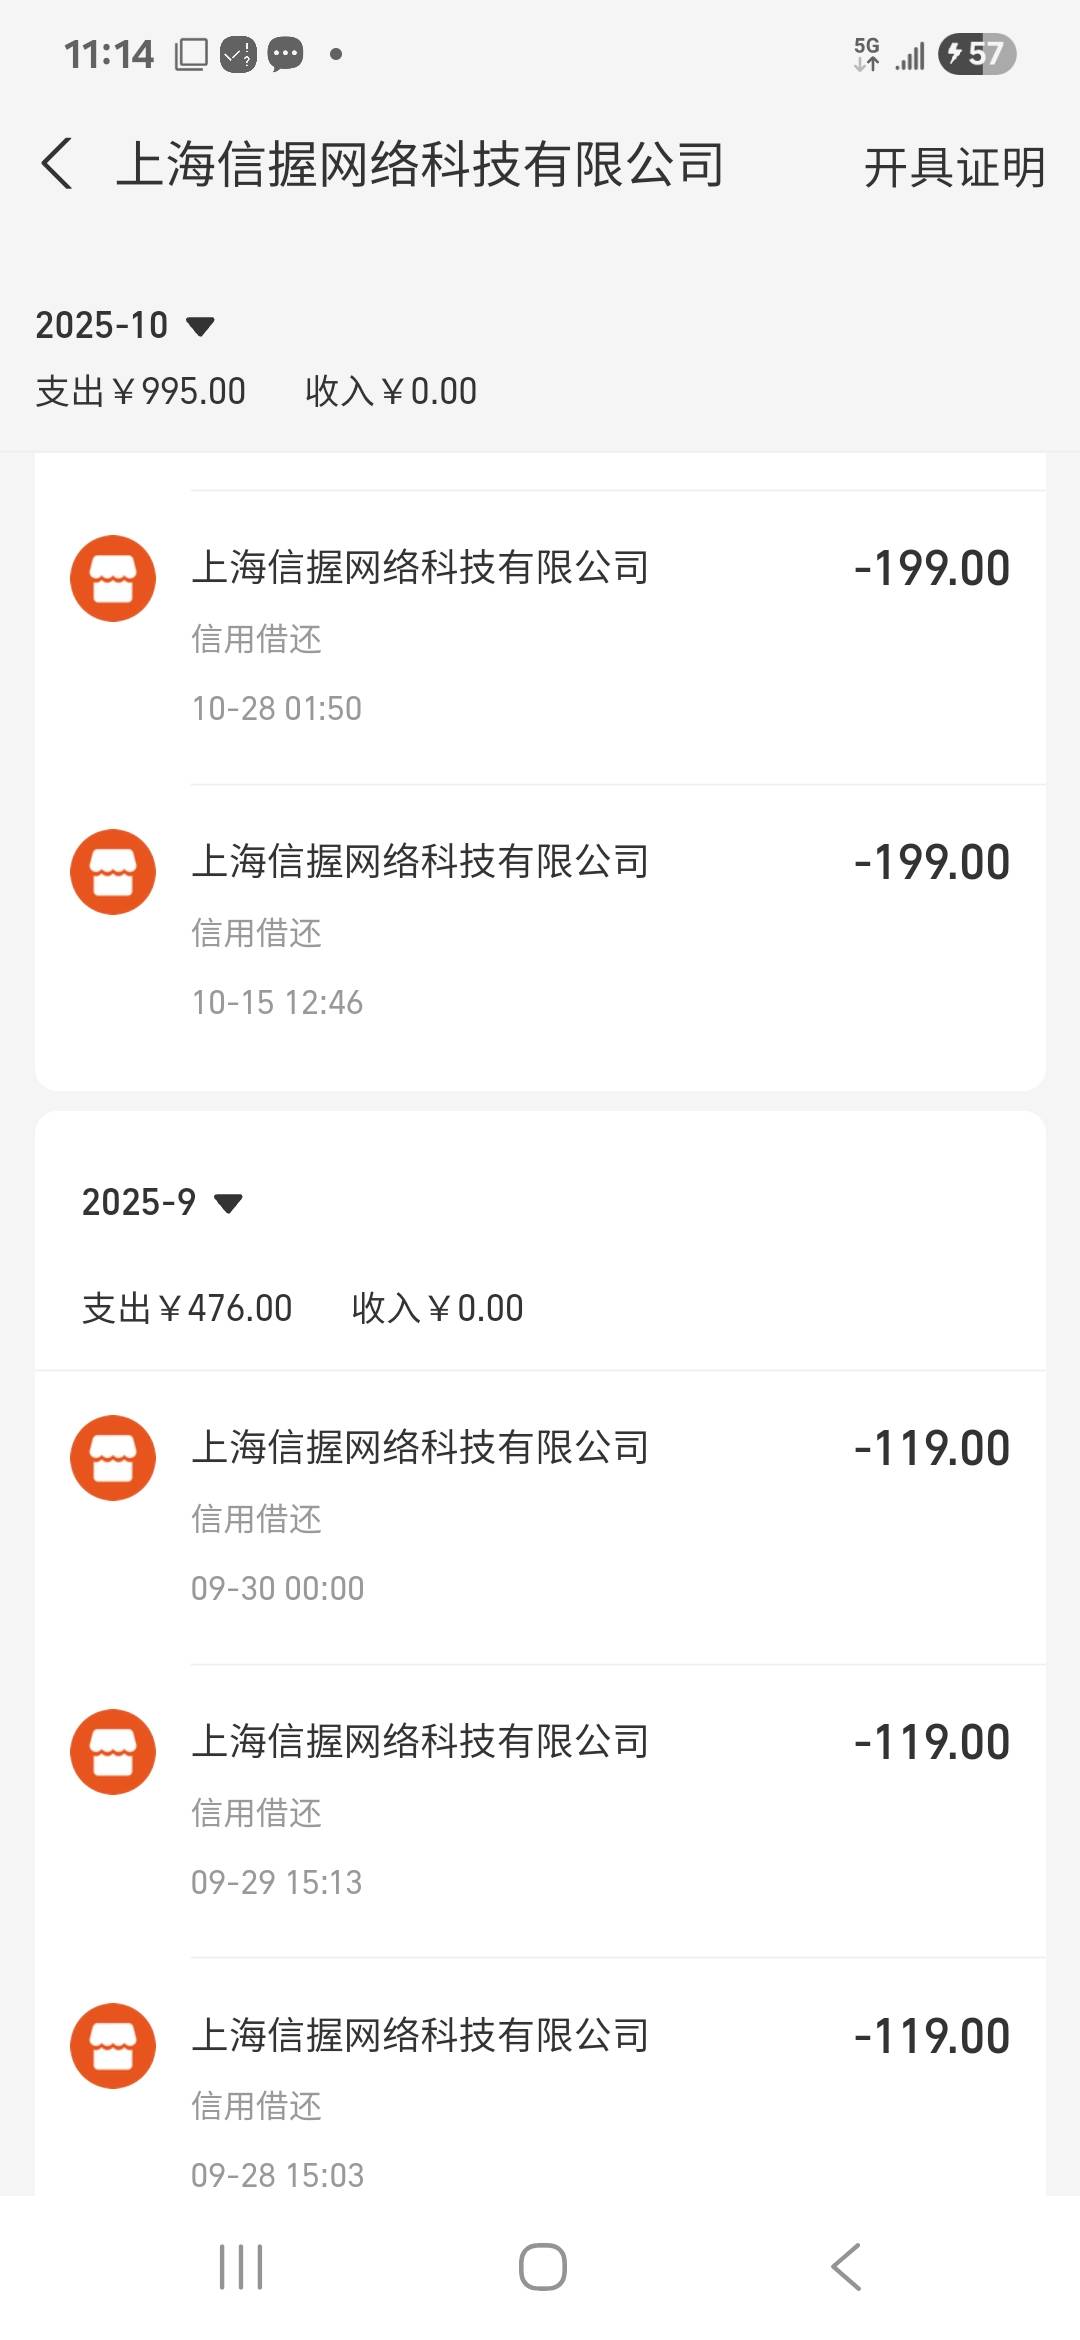Expand the 2025-9 month dropdown arrow
Image resolution: width=1080 pixels, height=2340 pixels.
pos(229,1203)
